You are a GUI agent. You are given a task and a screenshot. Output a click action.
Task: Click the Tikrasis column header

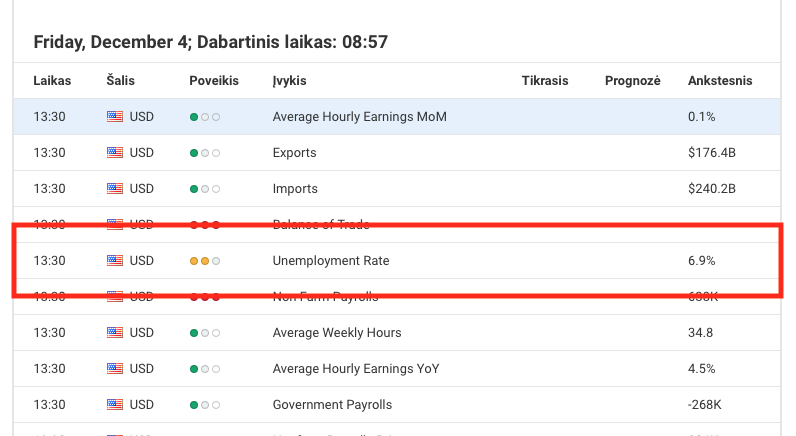[545, 81]
